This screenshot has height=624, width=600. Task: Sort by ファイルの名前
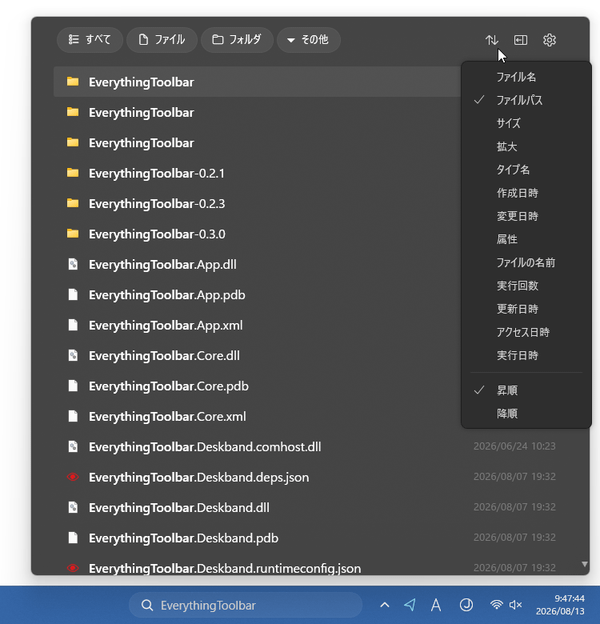pyautogui.click(x=526, y=263)
